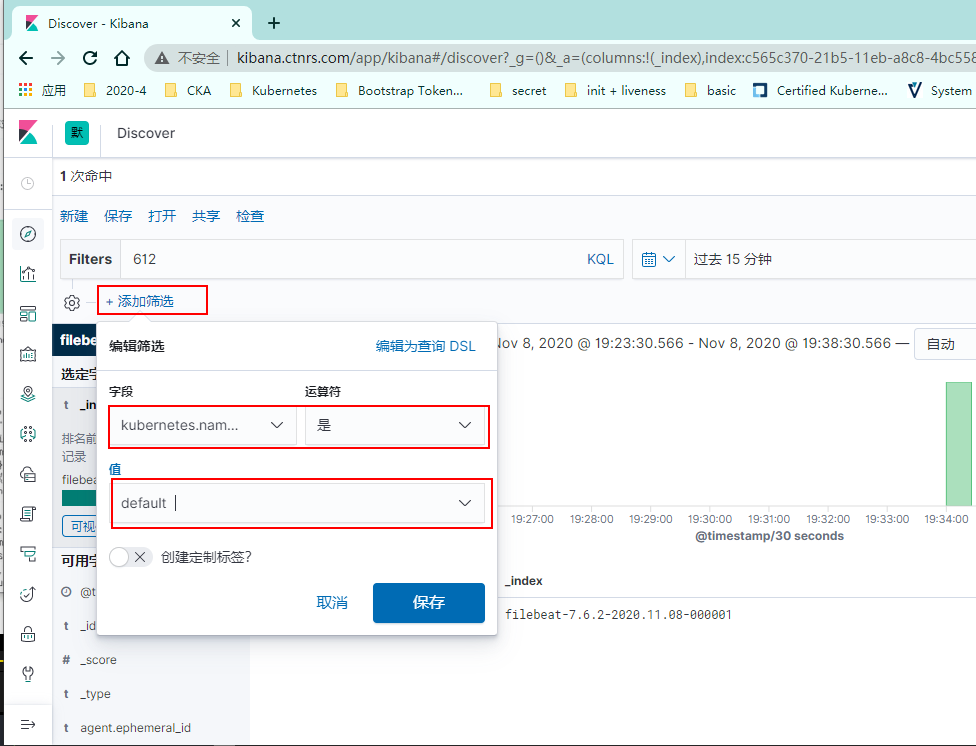The width and height of the screenshot is (976, 746).
Task: Expand sidebar with bottom arrow icon
Action: 28,724
